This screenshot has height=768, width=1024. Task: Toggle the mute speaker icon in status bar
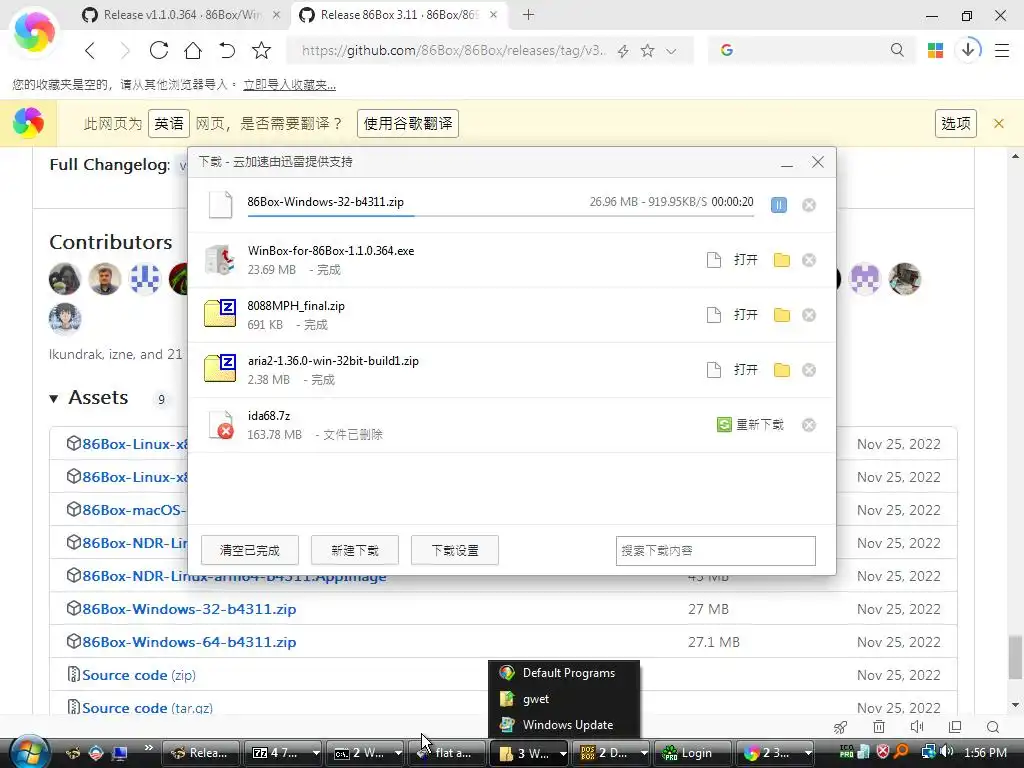pyautogui.click(x=917, y=727)
